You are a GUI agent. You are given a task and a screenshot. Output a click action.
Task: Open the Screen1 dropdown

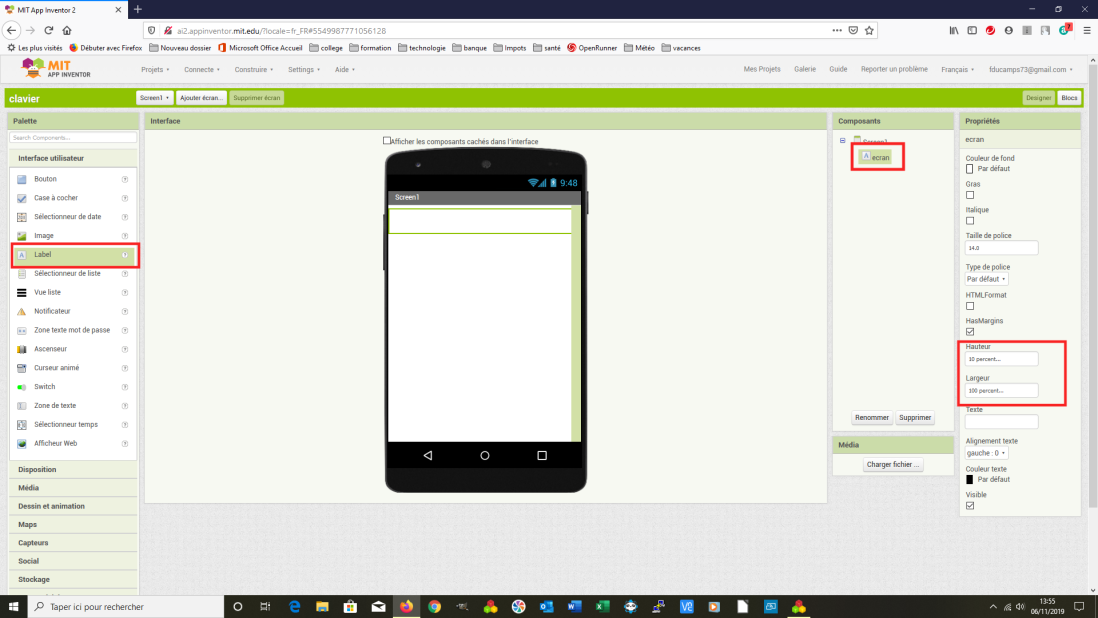point(154,98)
